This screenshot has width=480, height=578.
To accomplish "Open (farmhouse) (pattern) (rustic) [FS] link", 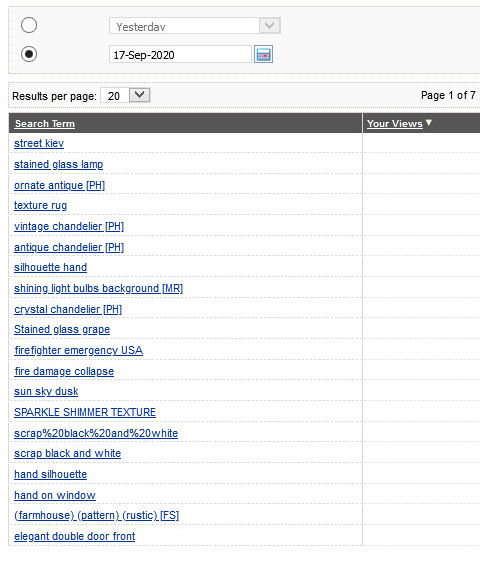I will (97, 515).
